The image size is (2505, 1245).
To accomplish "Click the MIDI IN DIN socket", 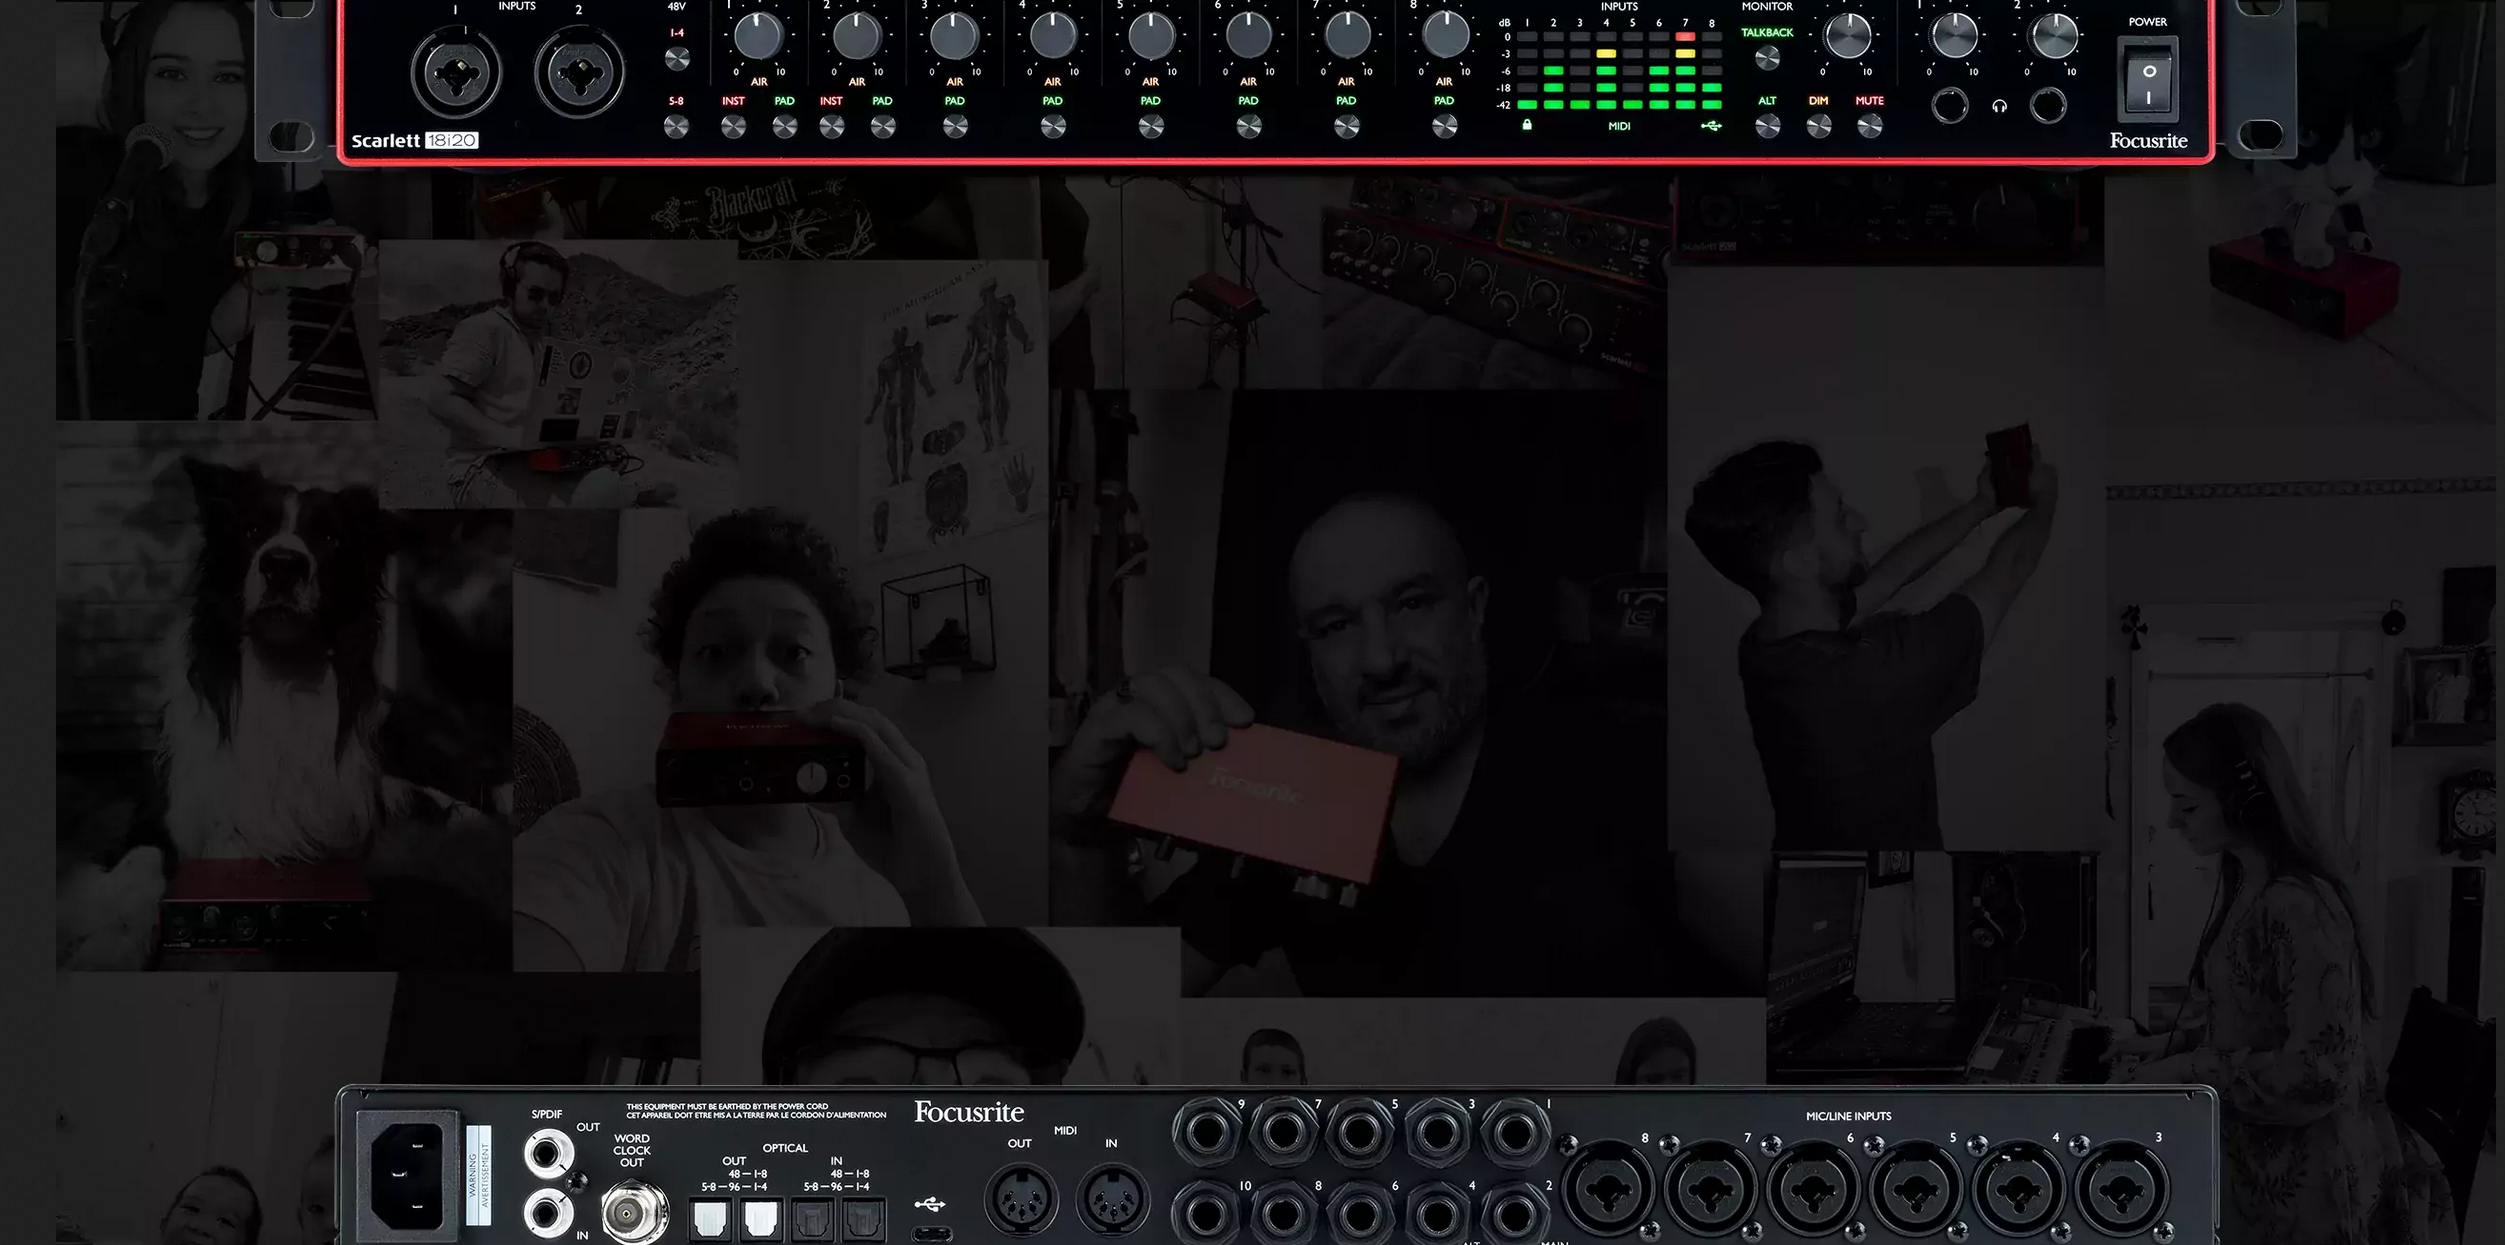I will (1112, 1198).
